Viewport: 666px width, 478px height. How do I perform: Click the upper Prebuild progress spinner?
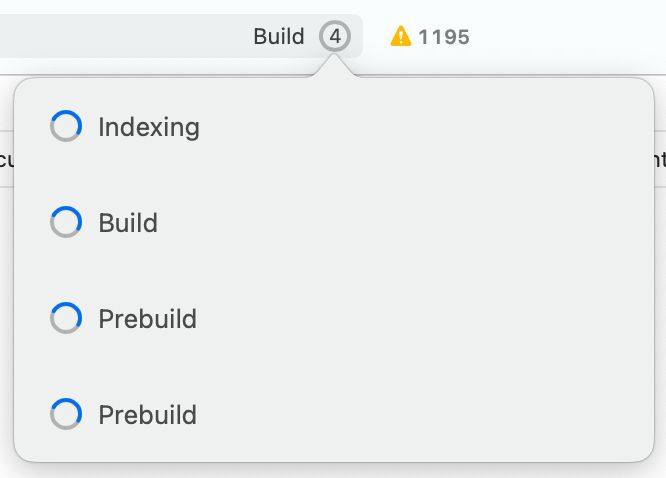click(66, 318)
